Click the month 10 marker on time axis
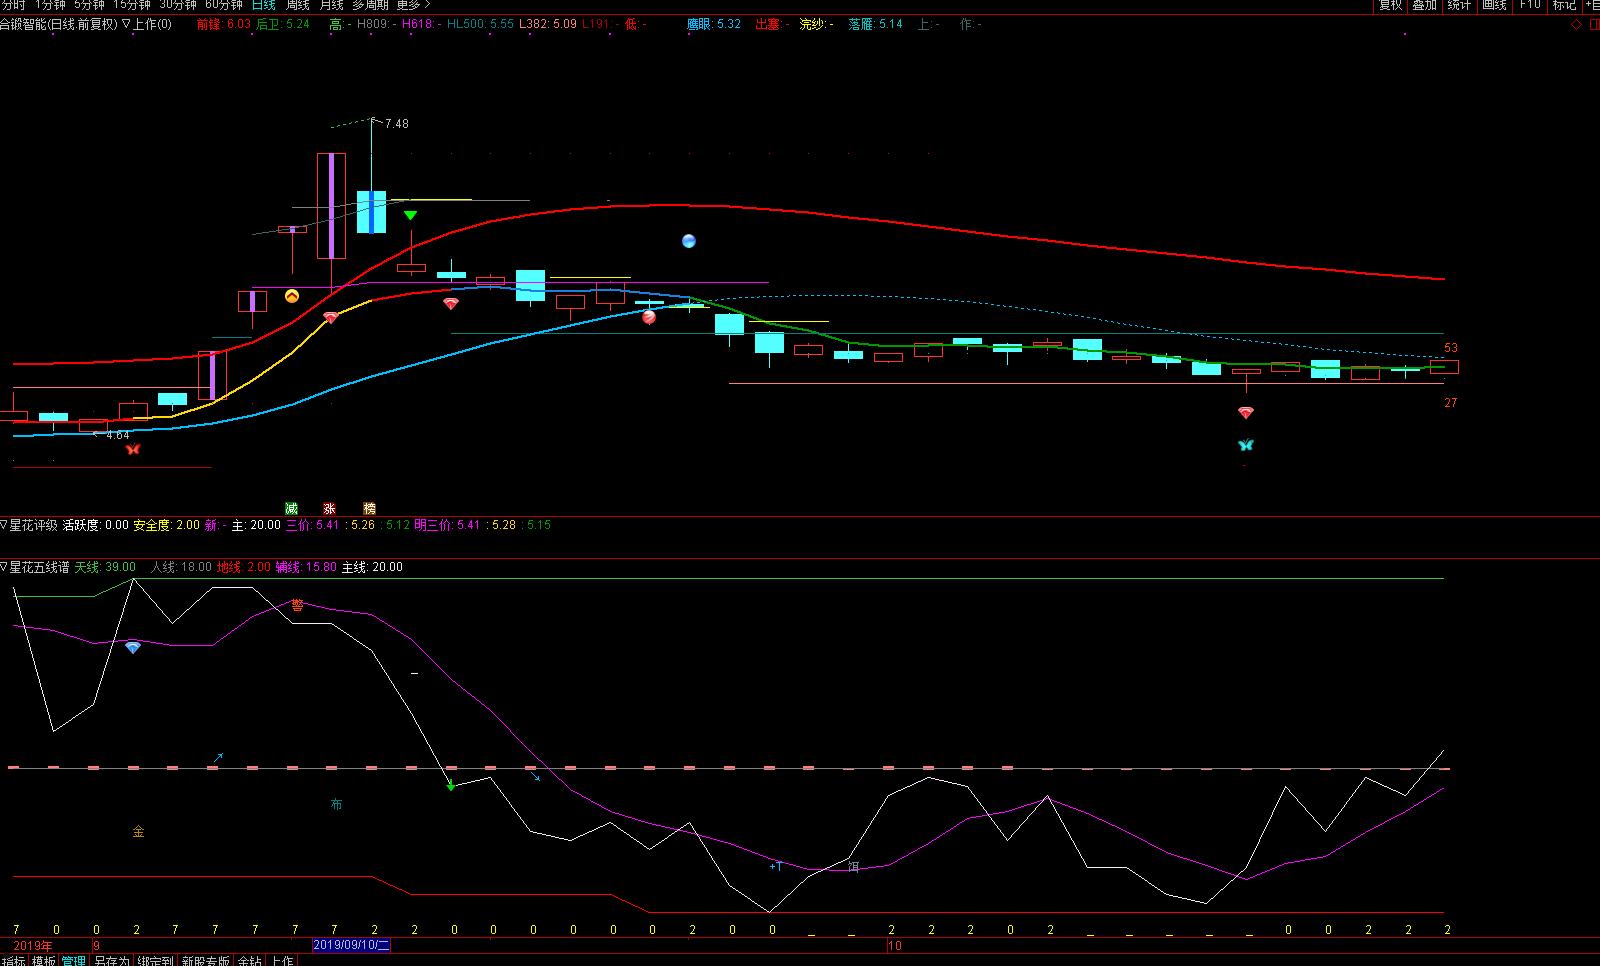Viewport: 1600px width, 966px height. (895, 945)
